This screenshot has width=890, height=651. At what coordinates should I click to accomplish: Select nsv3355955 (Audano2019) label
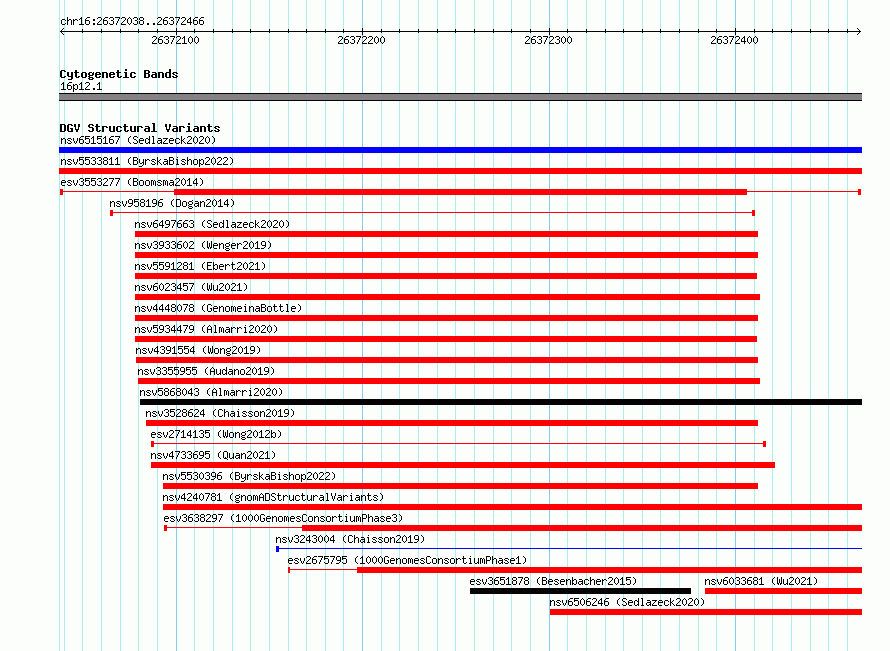pos(206,371)
